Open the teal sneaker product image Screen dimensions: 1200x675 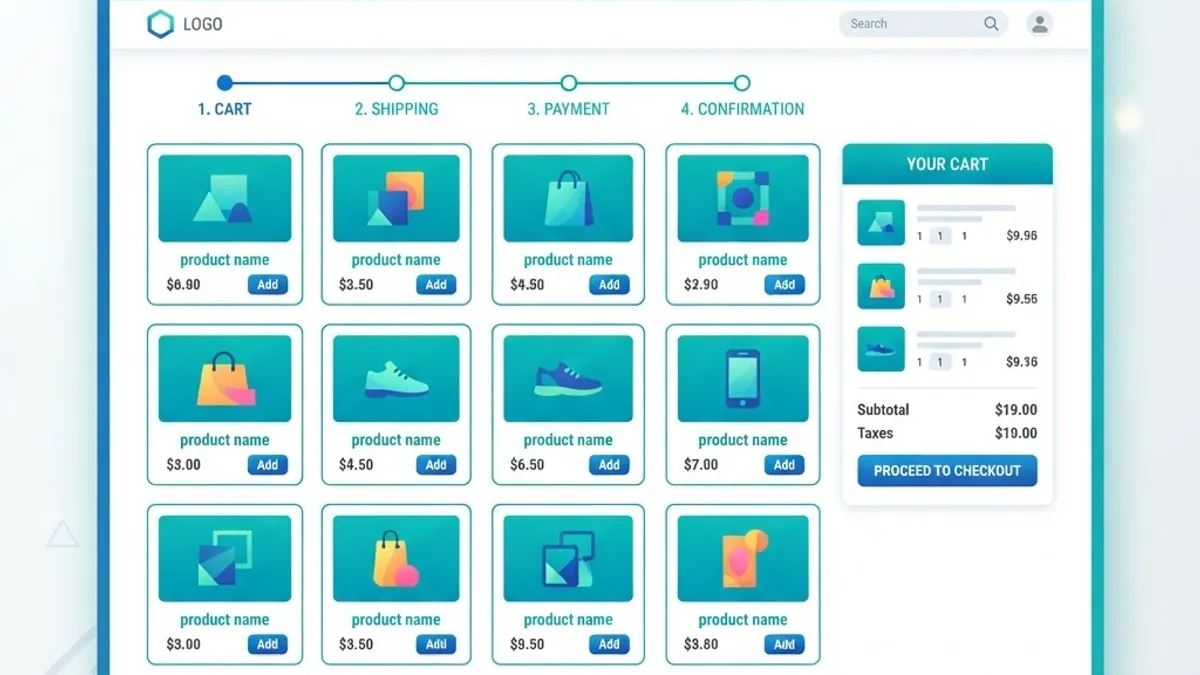[396, 378]
